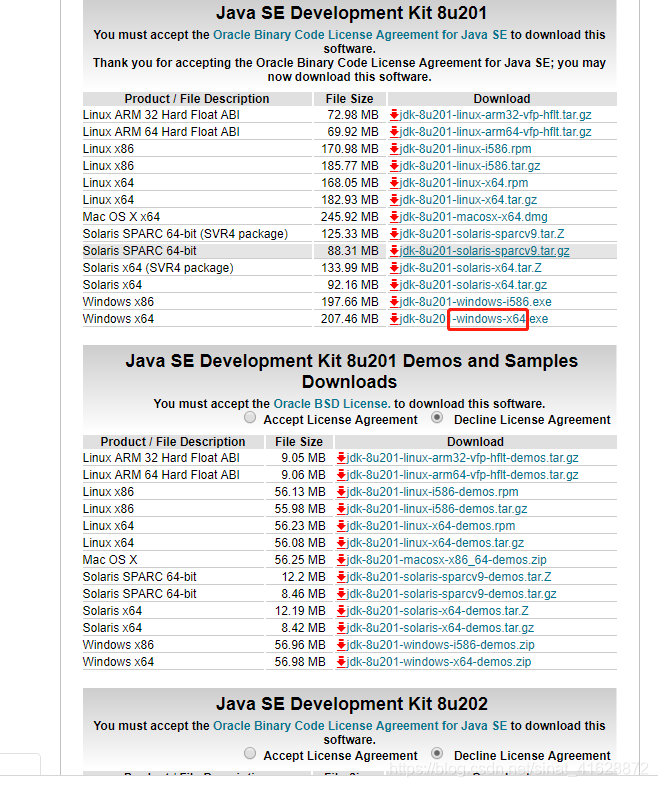This screenshot has width=658, height=787.
Task: Click download icon for jdk-8u201-solaris-sparcv9-demos.tar.Z
Action: tap(341, 577)
